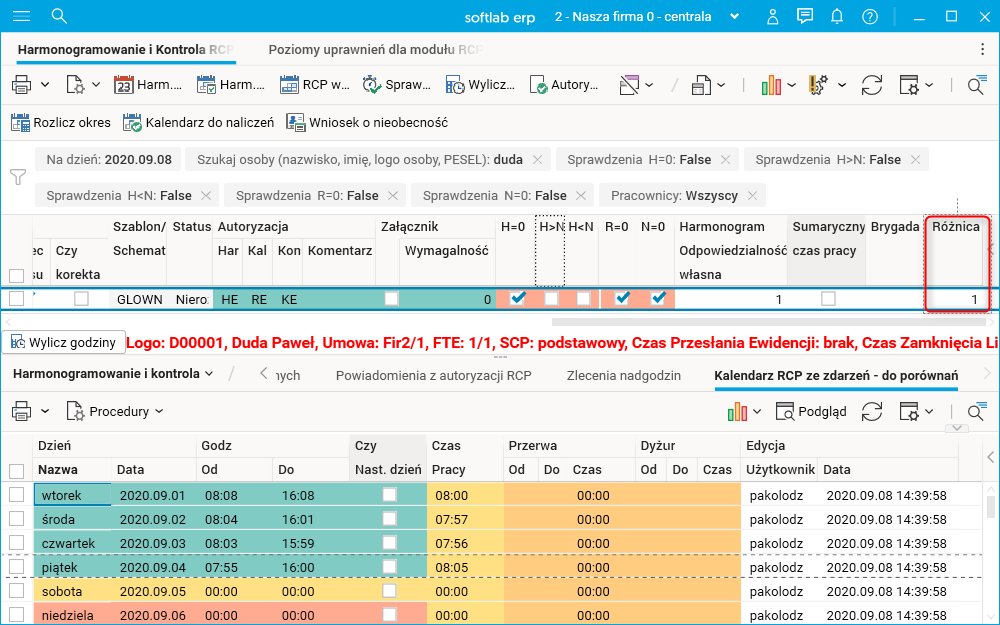
Task: Click Rozlicz okres button
Action: coord(60,123)
